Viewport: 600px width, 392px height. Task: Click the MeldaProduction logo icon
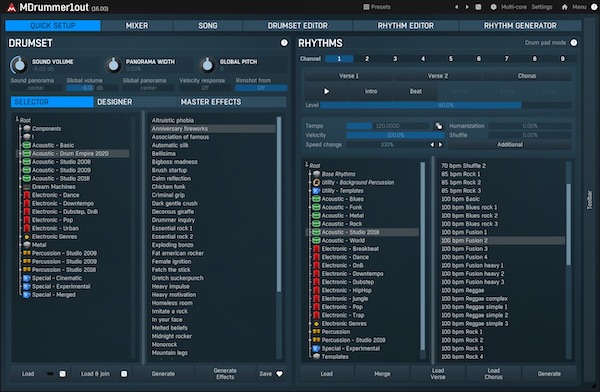tap(11, 7)
